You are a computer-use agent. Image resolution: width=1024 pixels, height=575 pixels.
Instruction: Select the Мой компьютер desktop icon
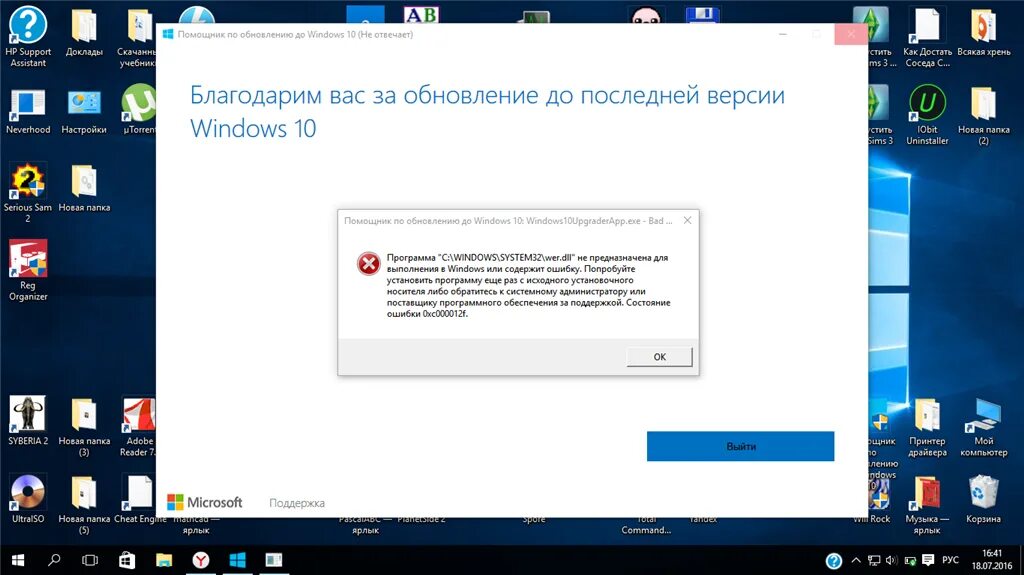(x=984, y=427)
